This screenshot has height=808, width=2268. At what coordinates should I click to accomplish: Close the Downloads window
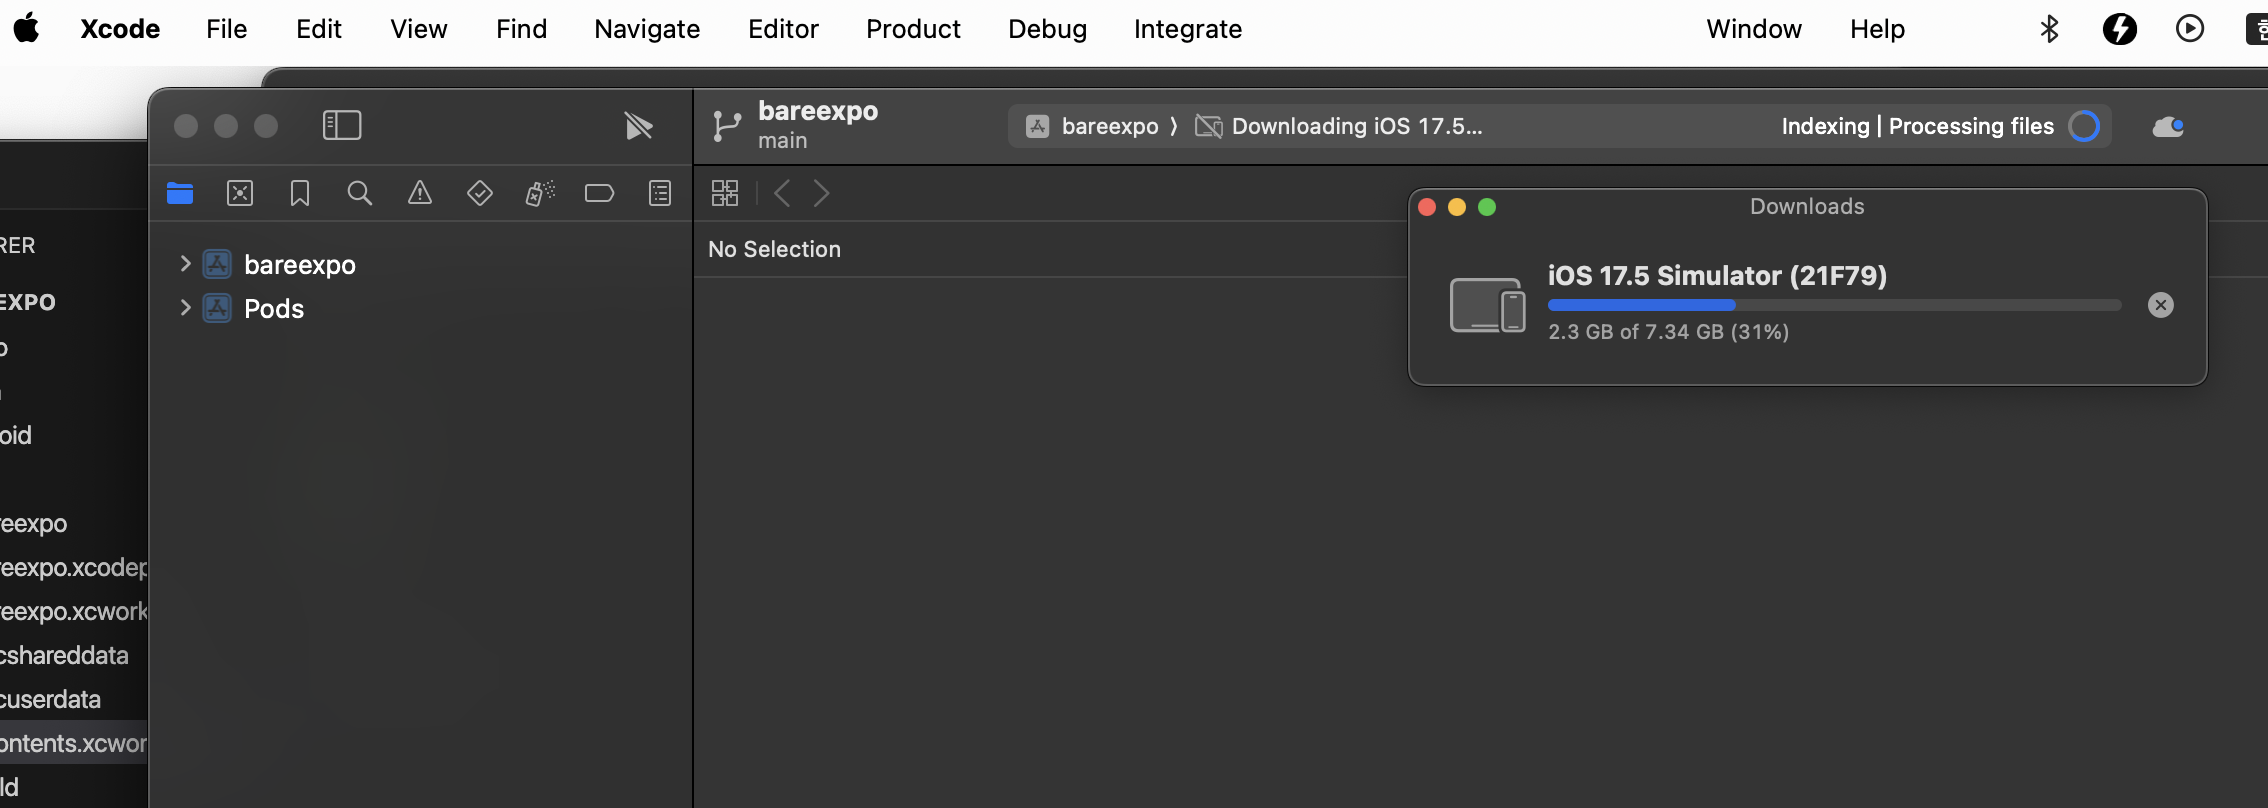pyautogui.click(x=1427, y=207)
